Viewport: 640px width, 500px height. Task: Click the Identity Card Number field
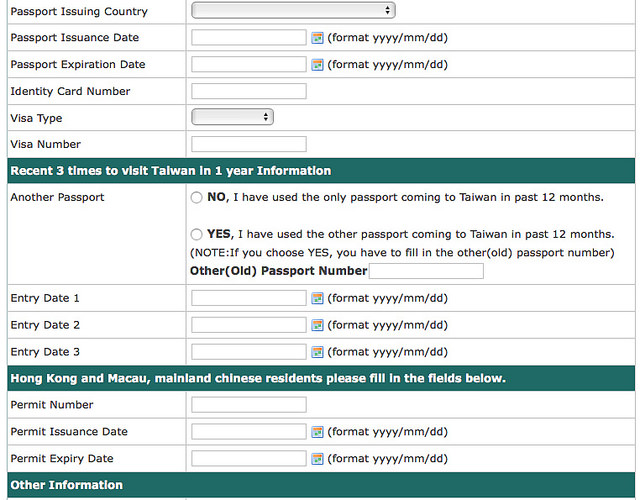point(249,91)
